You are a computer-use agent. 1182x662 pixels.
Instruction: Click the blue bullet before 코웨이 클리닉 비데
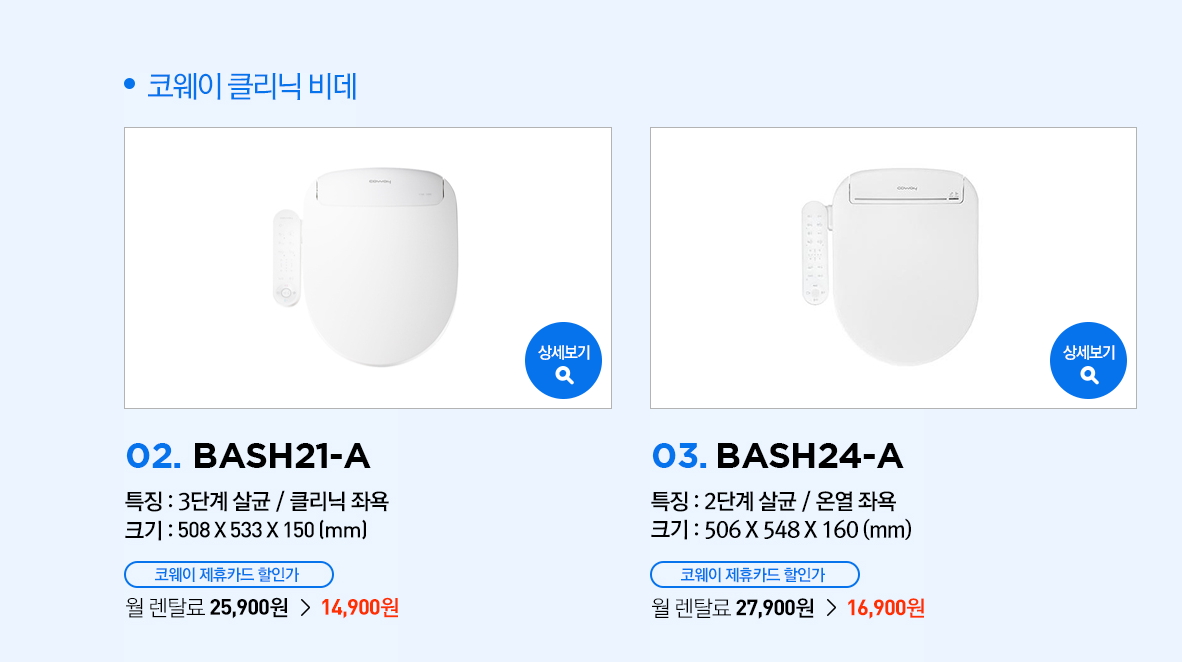[x=129, y=85]
